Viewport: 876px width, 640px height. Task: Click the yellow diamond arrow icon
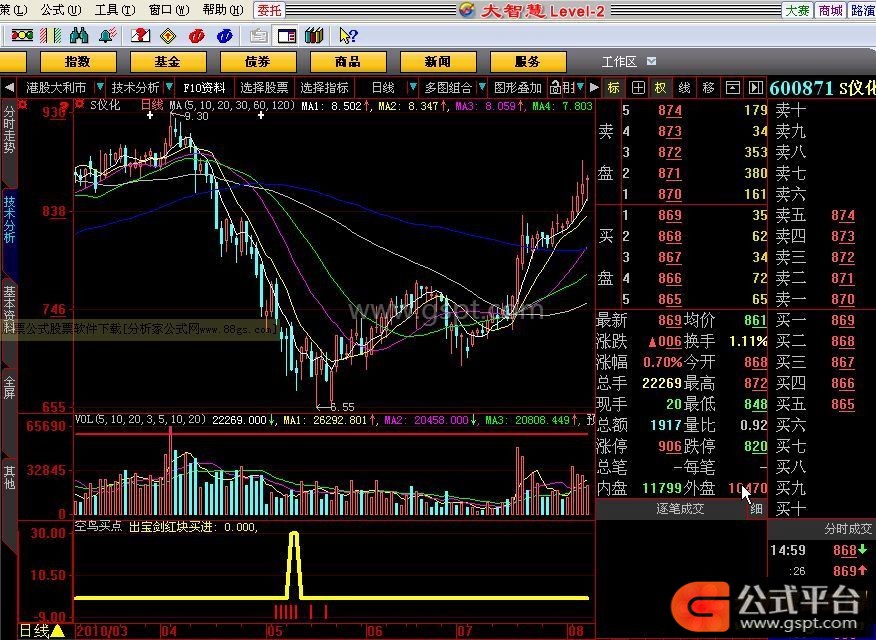coord(168,36)
